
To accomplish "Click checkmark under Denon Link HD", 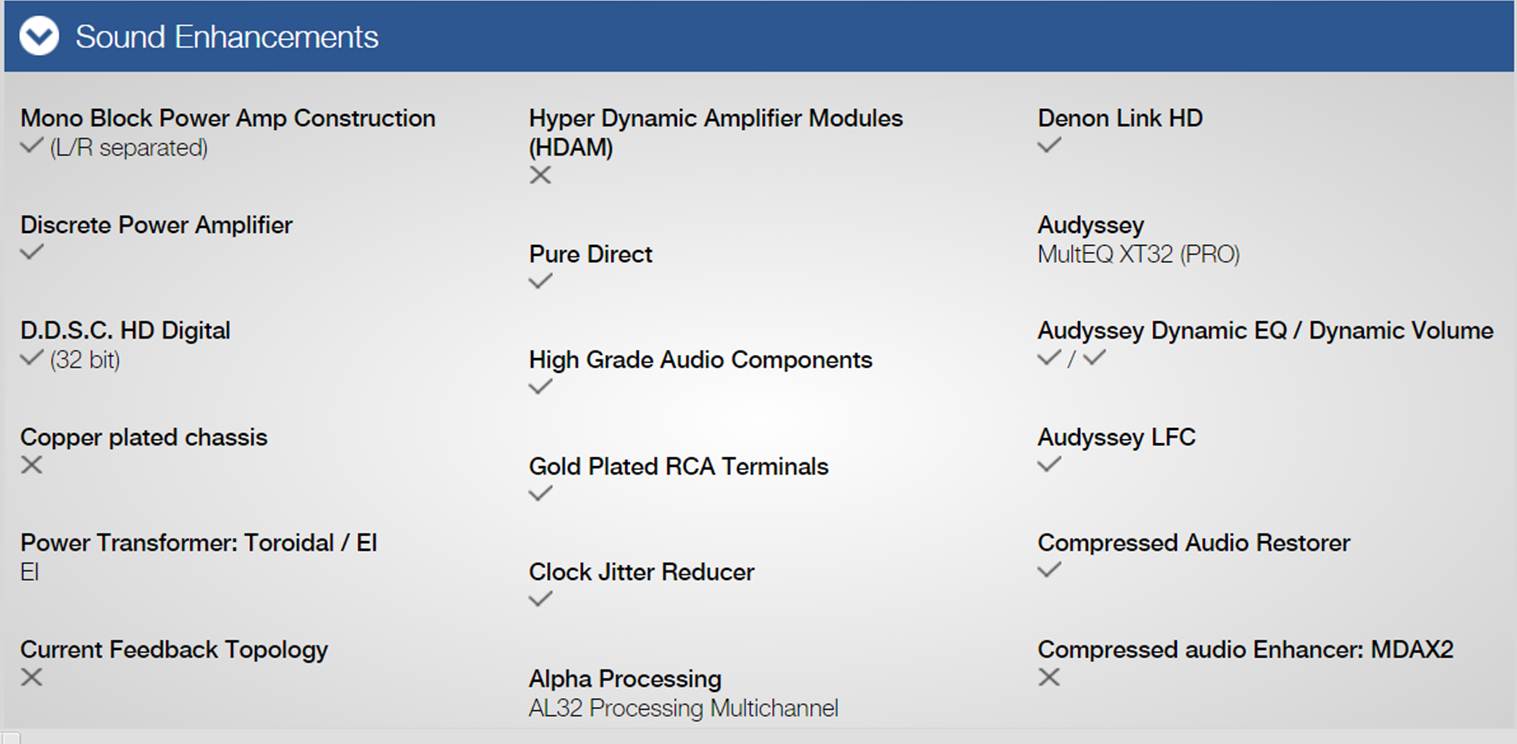I will click(x=1049, y=145).
